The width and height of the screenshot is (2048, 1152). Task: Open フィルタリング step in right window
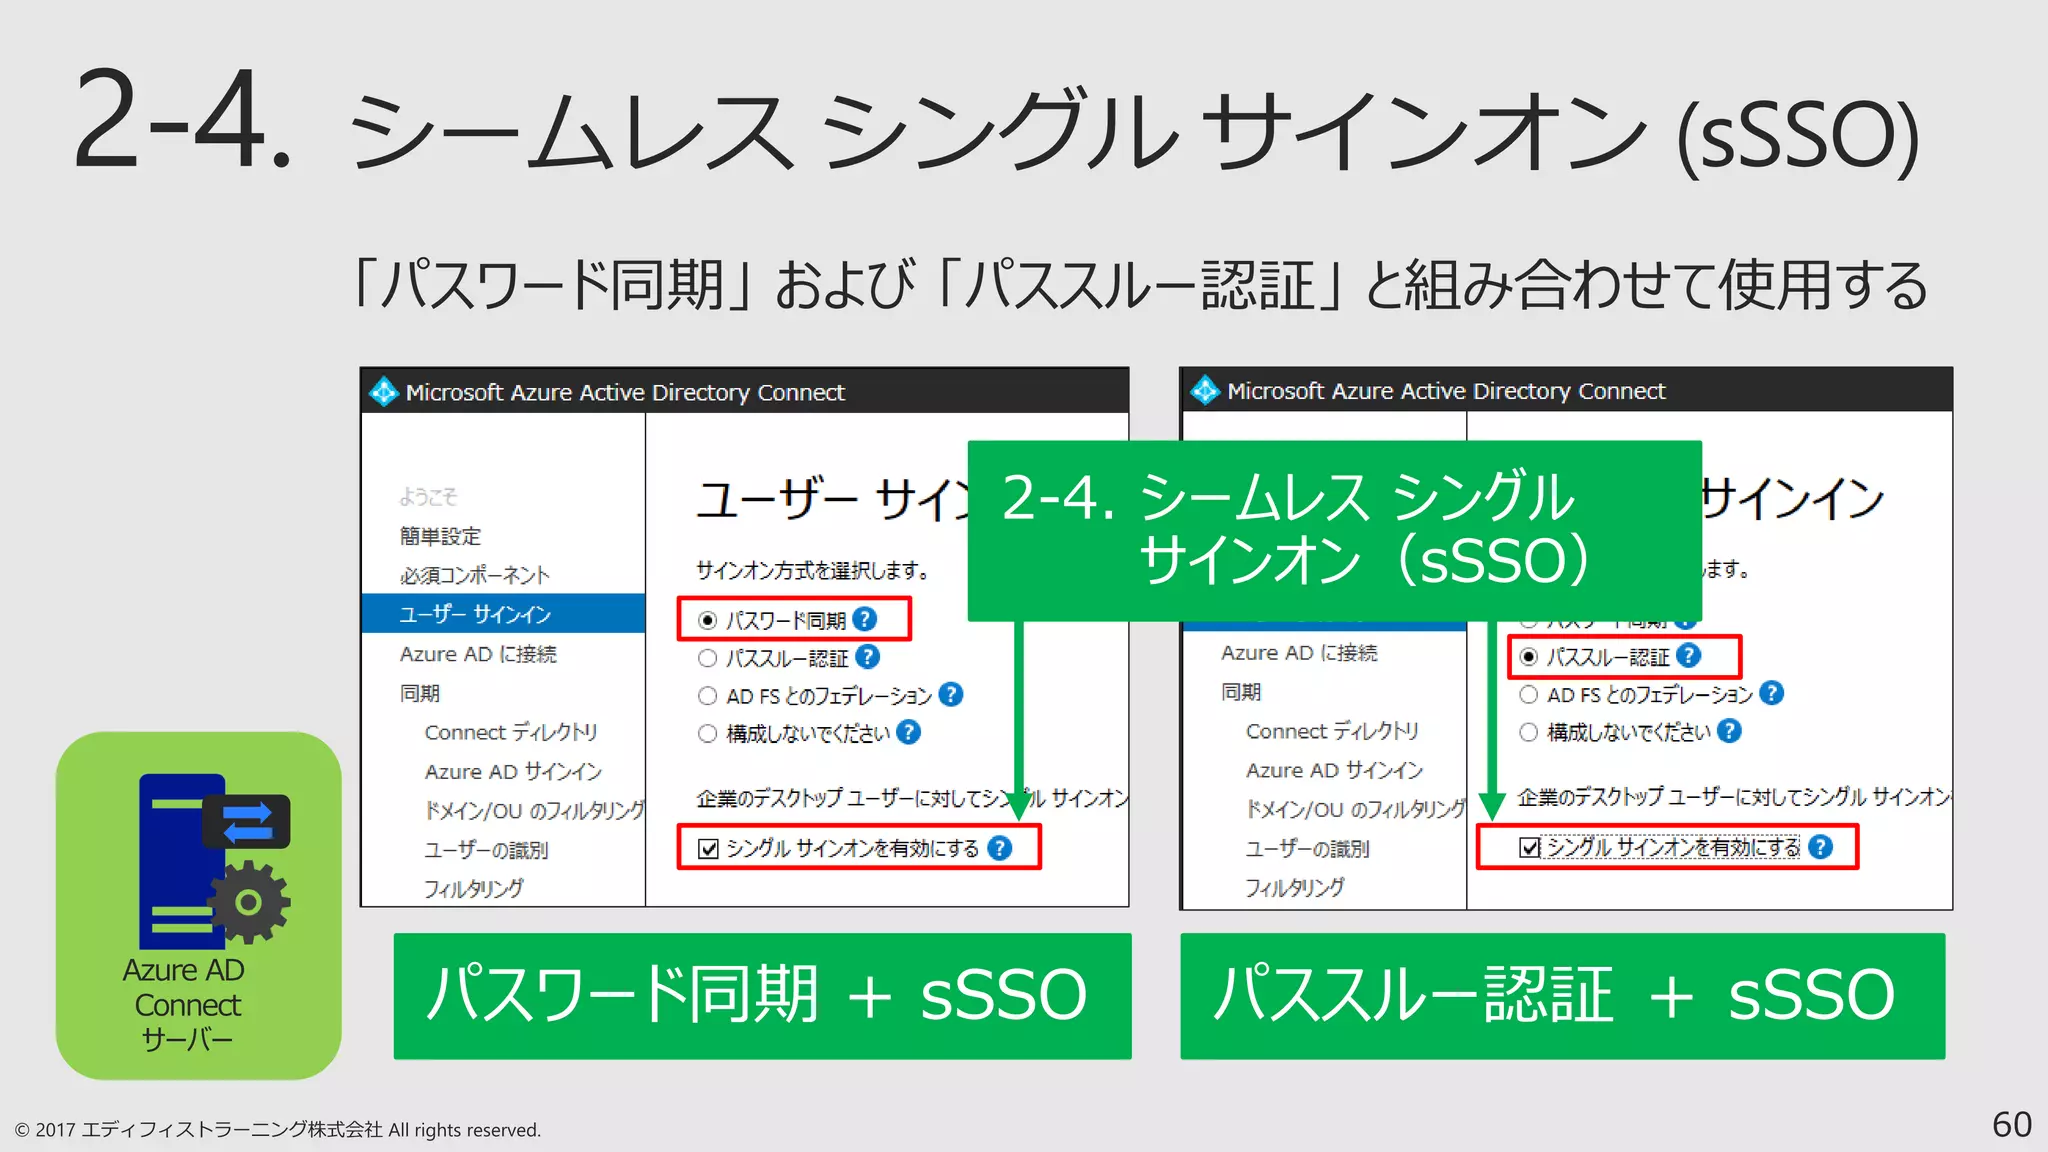[1295, 887]
